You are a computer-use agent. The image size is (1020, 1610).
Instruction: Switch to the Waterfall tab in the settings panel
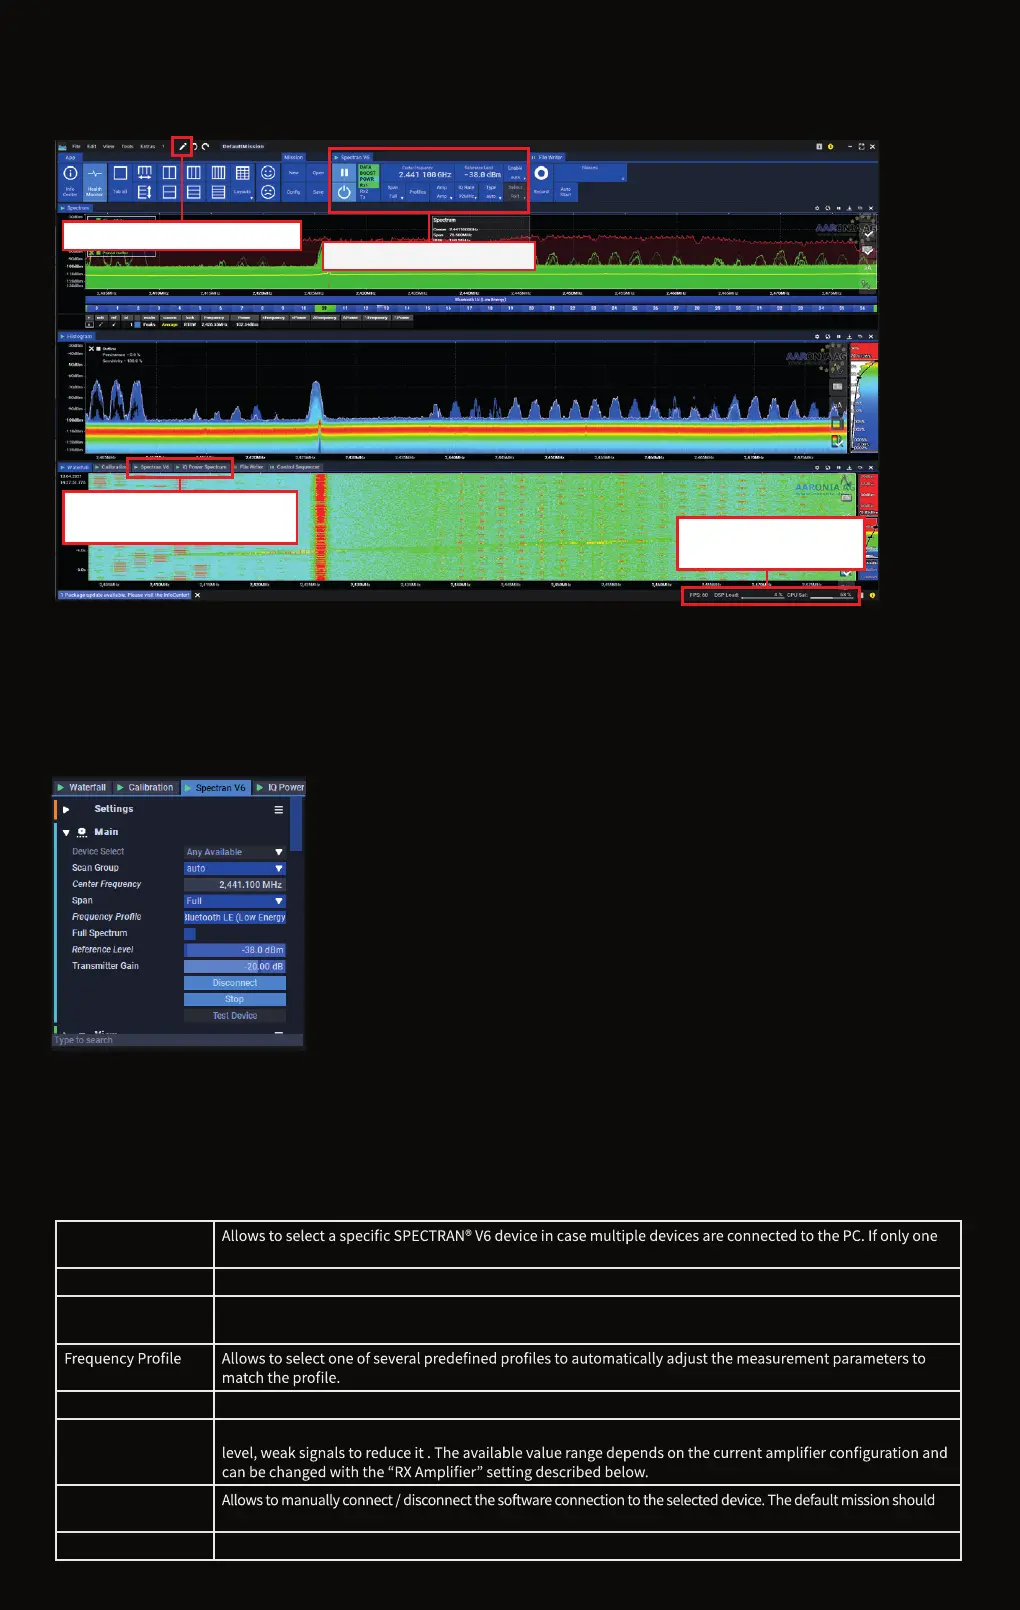tap(81, 788)
